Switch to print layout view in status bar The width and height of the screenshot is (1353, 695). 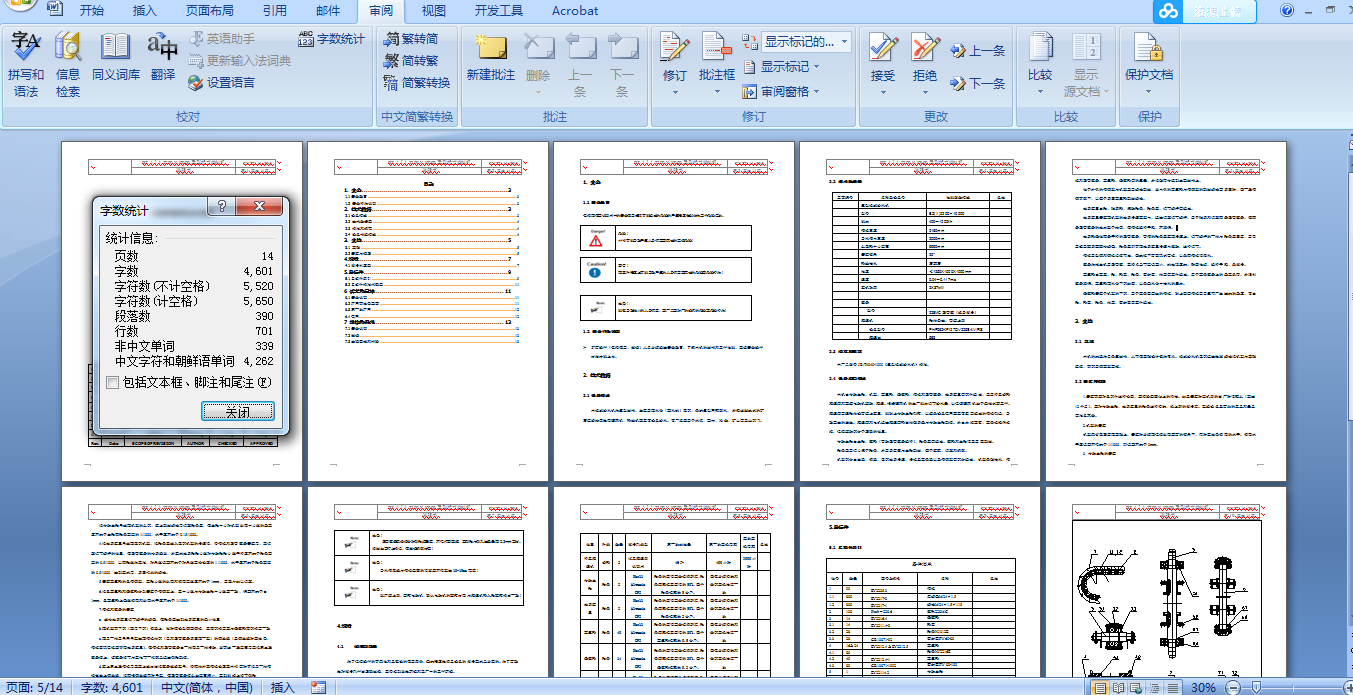tap(1100, 687)
